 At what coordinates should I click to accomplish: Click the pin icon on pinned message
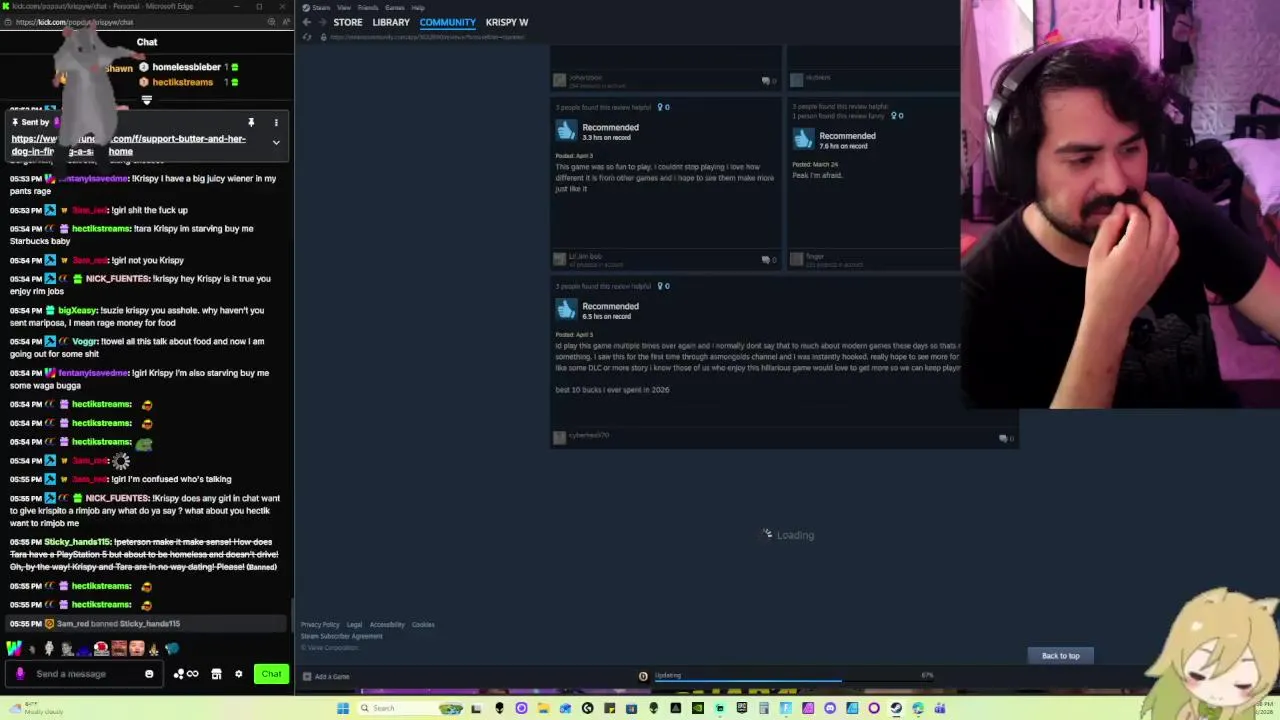251,122
